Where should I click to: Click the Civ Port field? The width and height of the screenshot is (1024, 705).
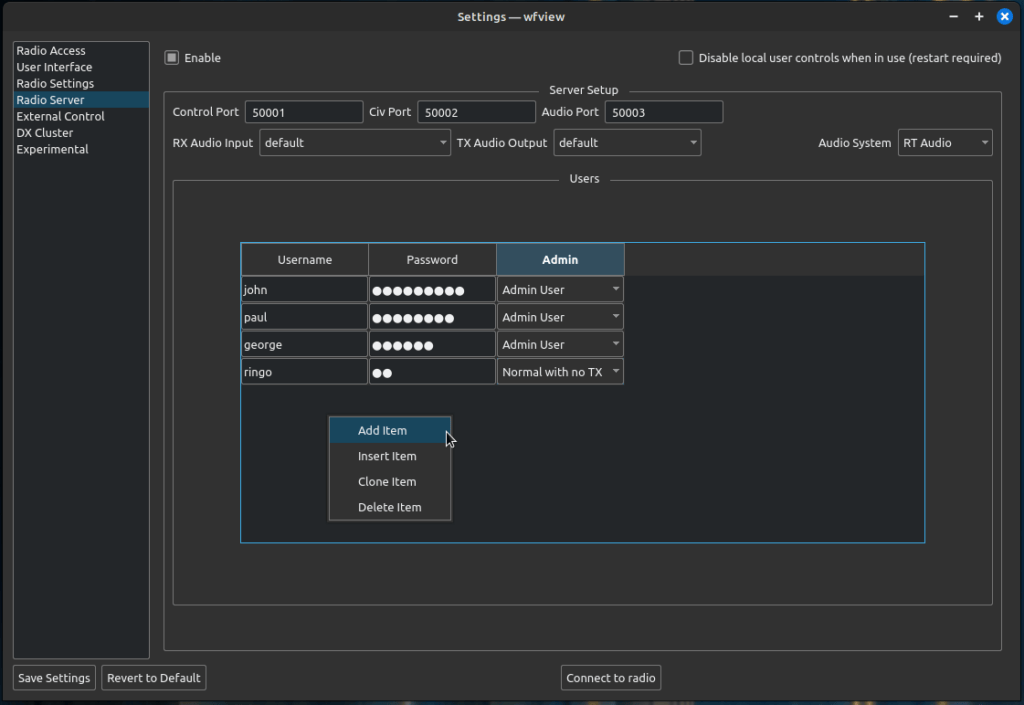(476, 112)
